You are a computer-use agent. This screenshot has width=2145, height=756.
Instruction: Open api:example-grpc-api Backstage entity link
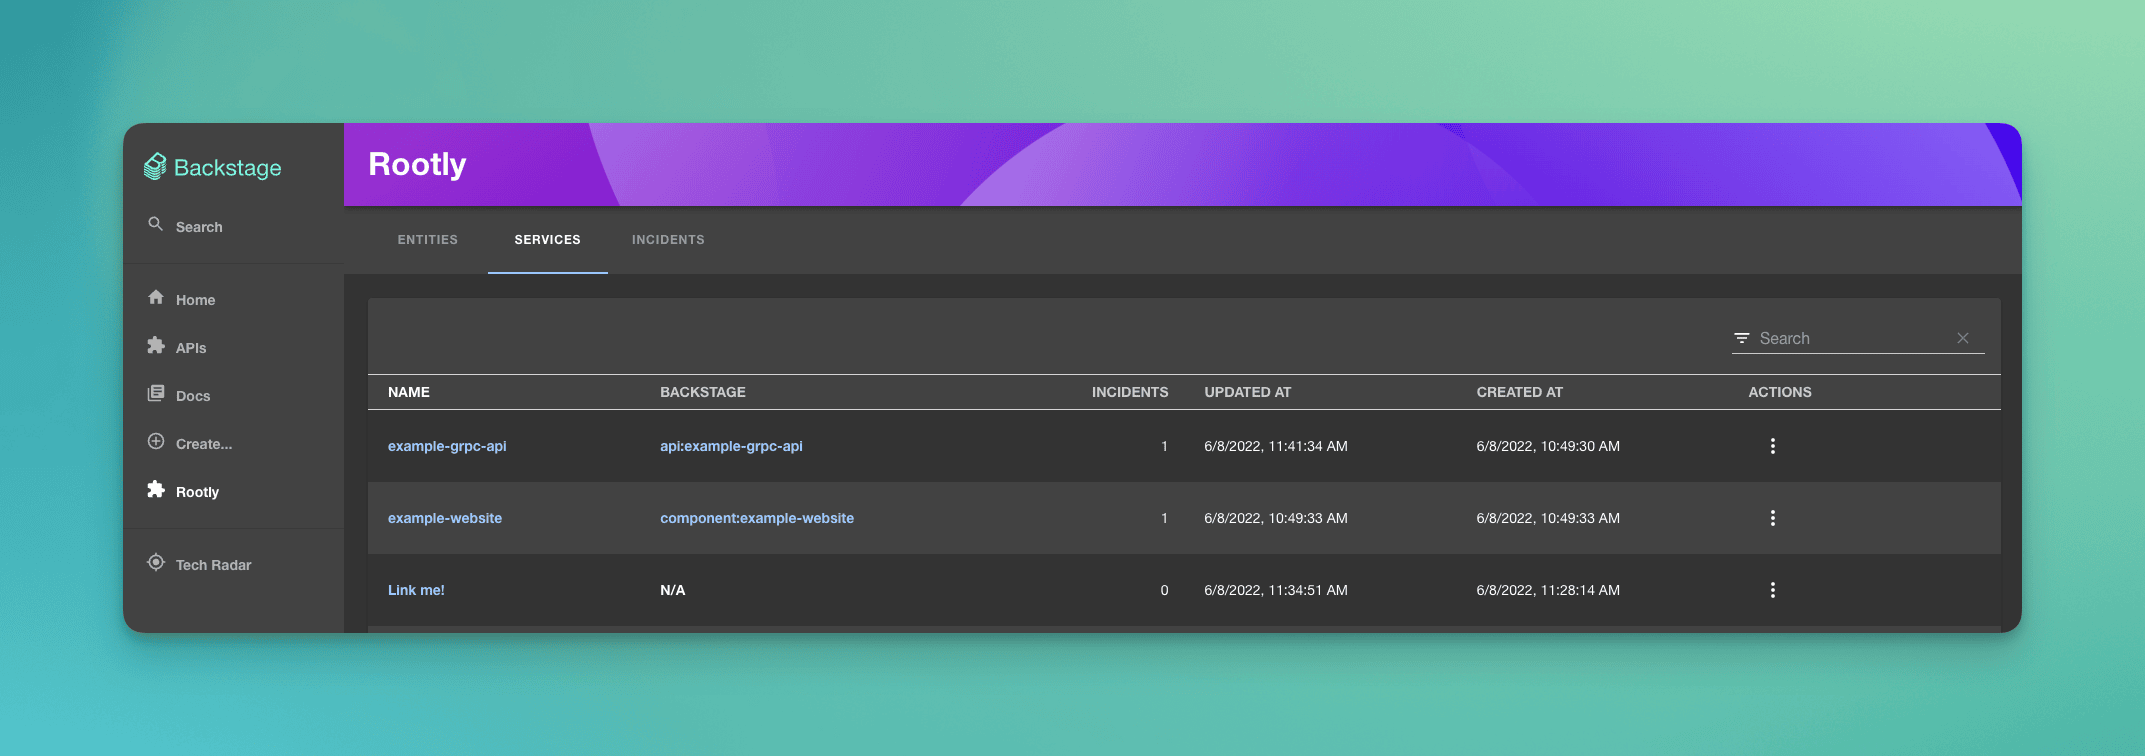tap(731, 446)
